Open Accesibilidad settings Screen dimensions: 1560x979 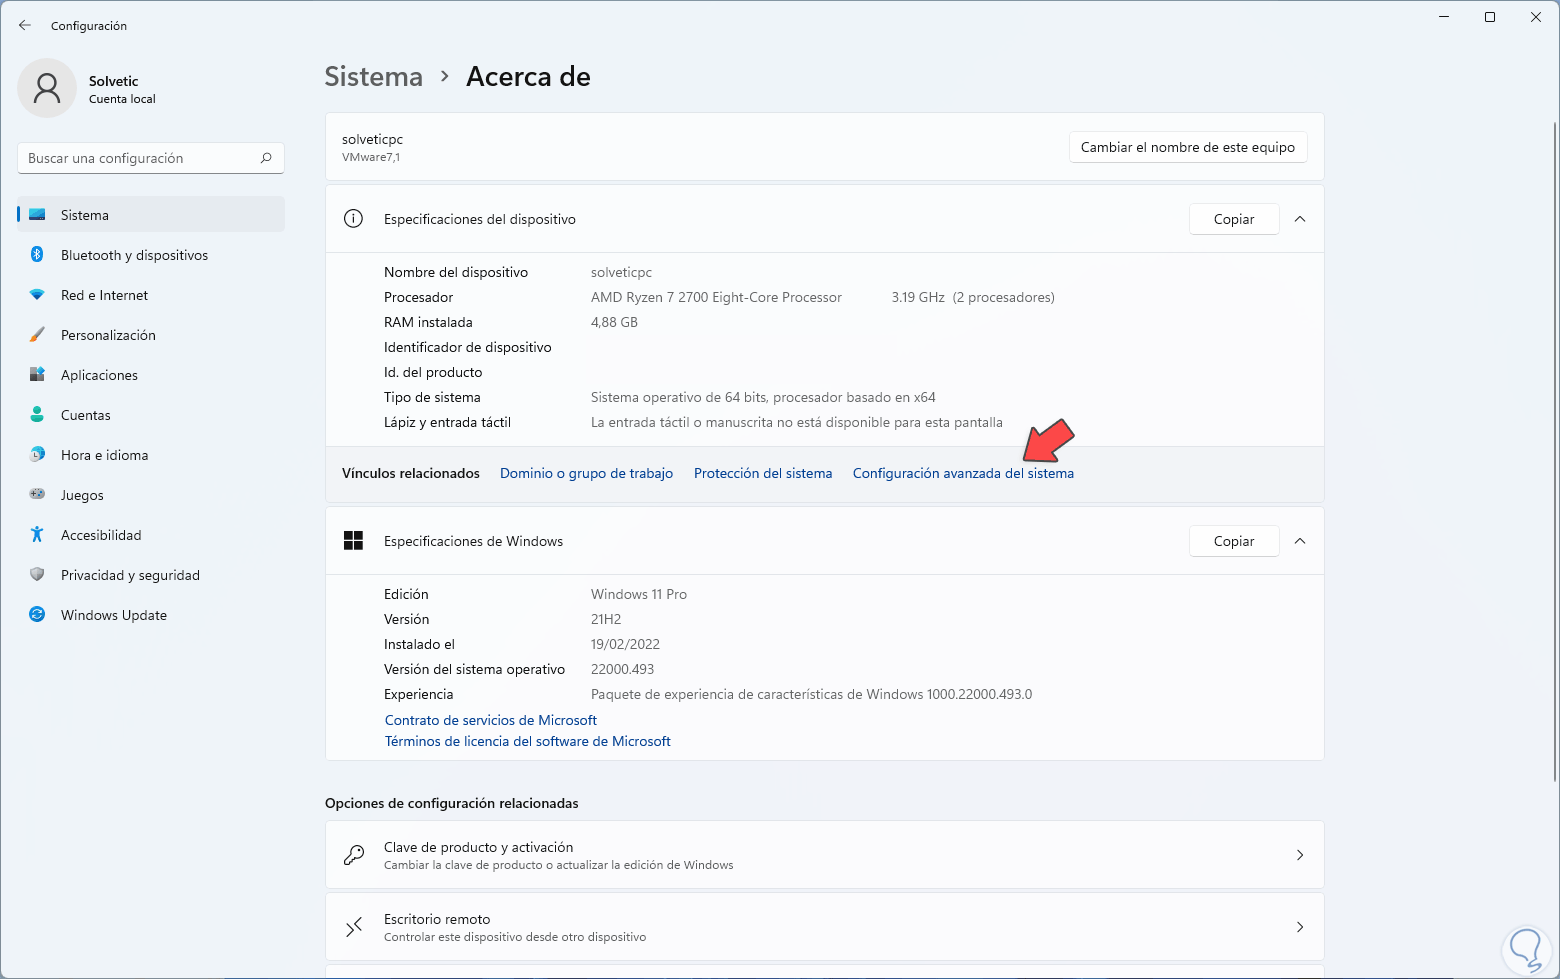[151, 535]
